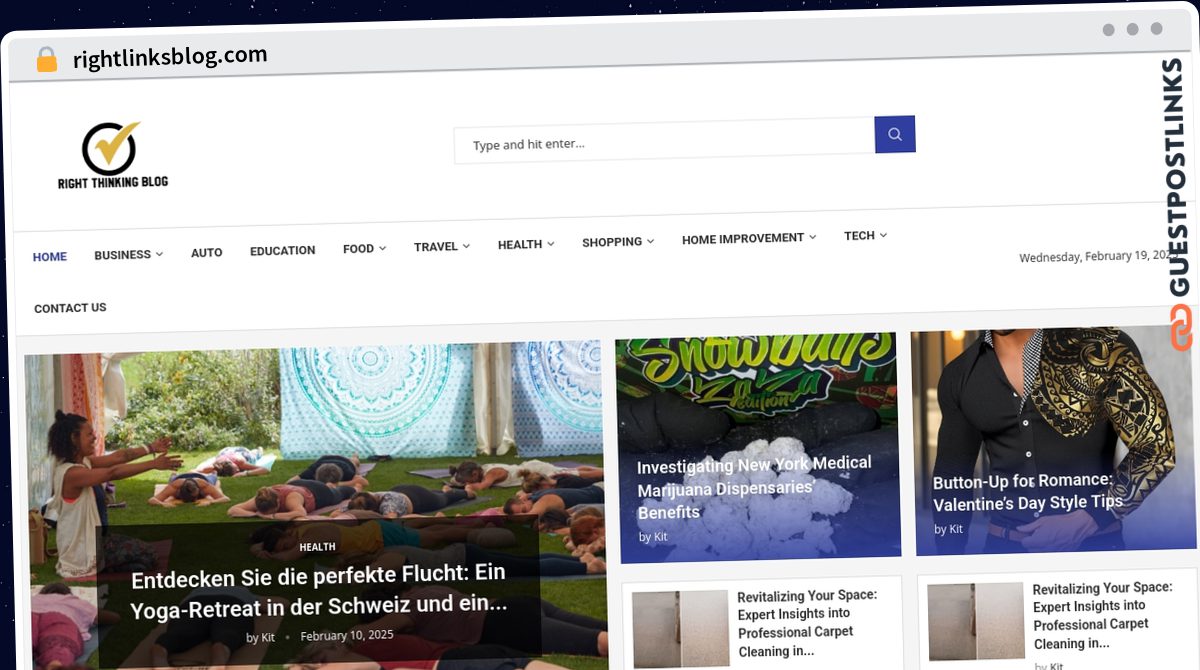Open New York Medical Marijuana Dispensaries article
This screenshot has width=1200, height=670.
pyautogui.click(x=754, y=488)
